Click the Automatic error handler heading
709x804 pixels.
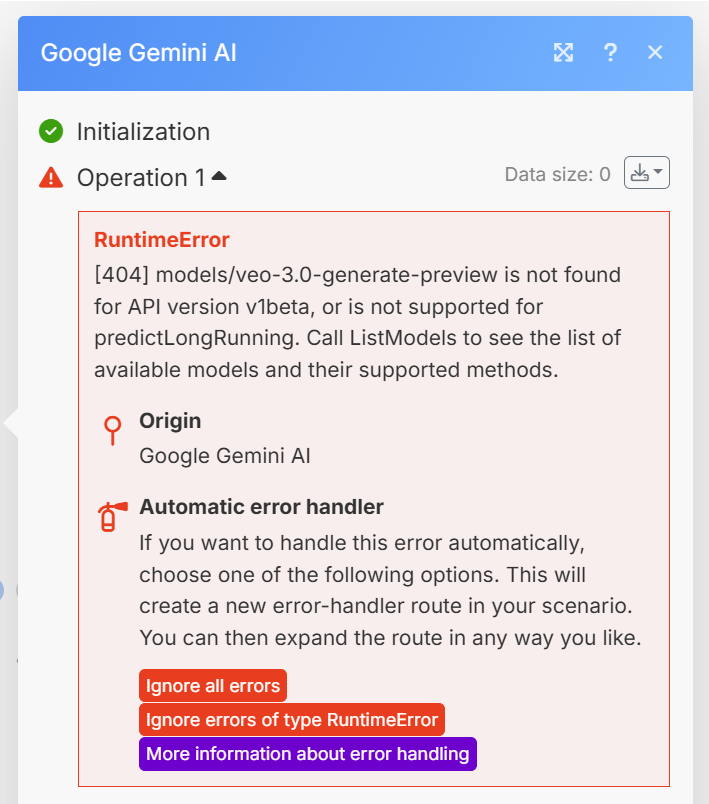point(261,507)
